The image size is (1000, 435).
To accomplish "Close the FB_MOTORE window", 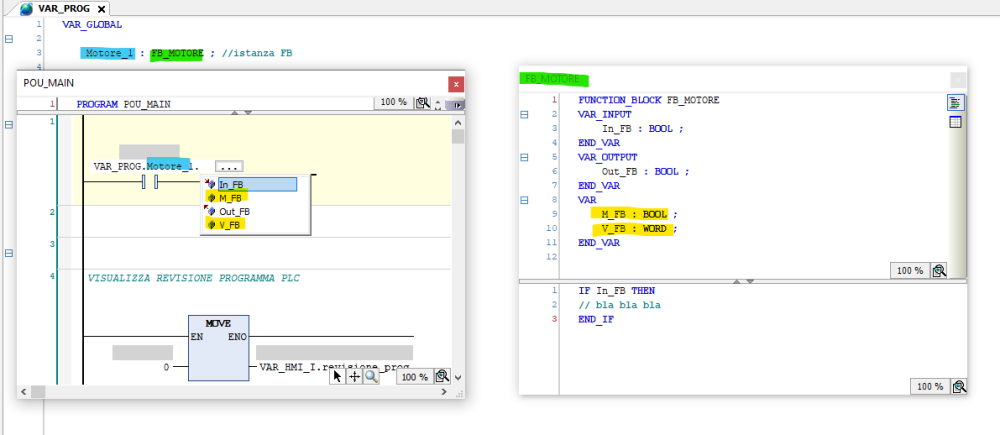I will click(957, 80).
